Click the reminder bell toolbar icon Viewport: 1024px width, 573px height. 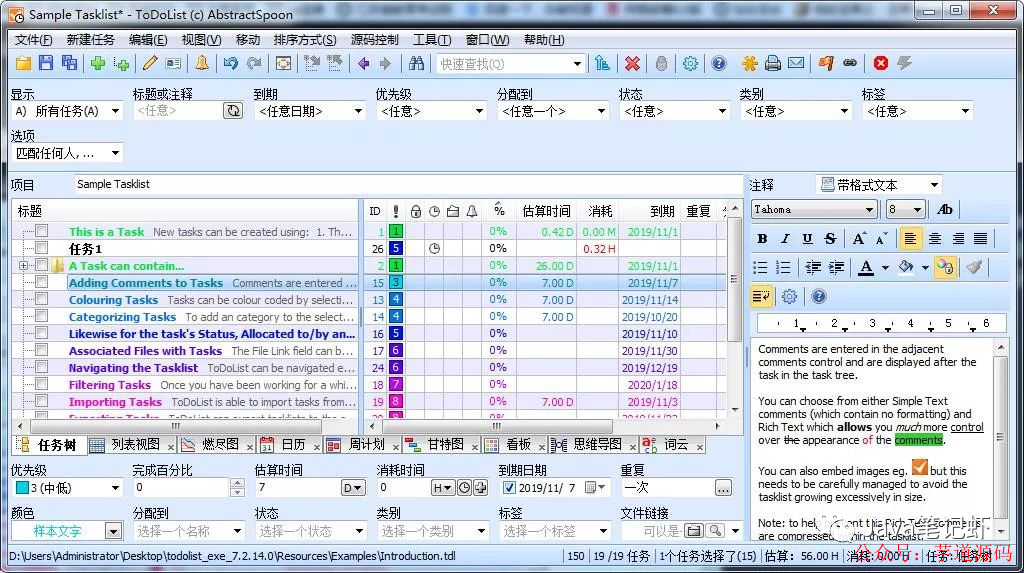pos(202,63)
